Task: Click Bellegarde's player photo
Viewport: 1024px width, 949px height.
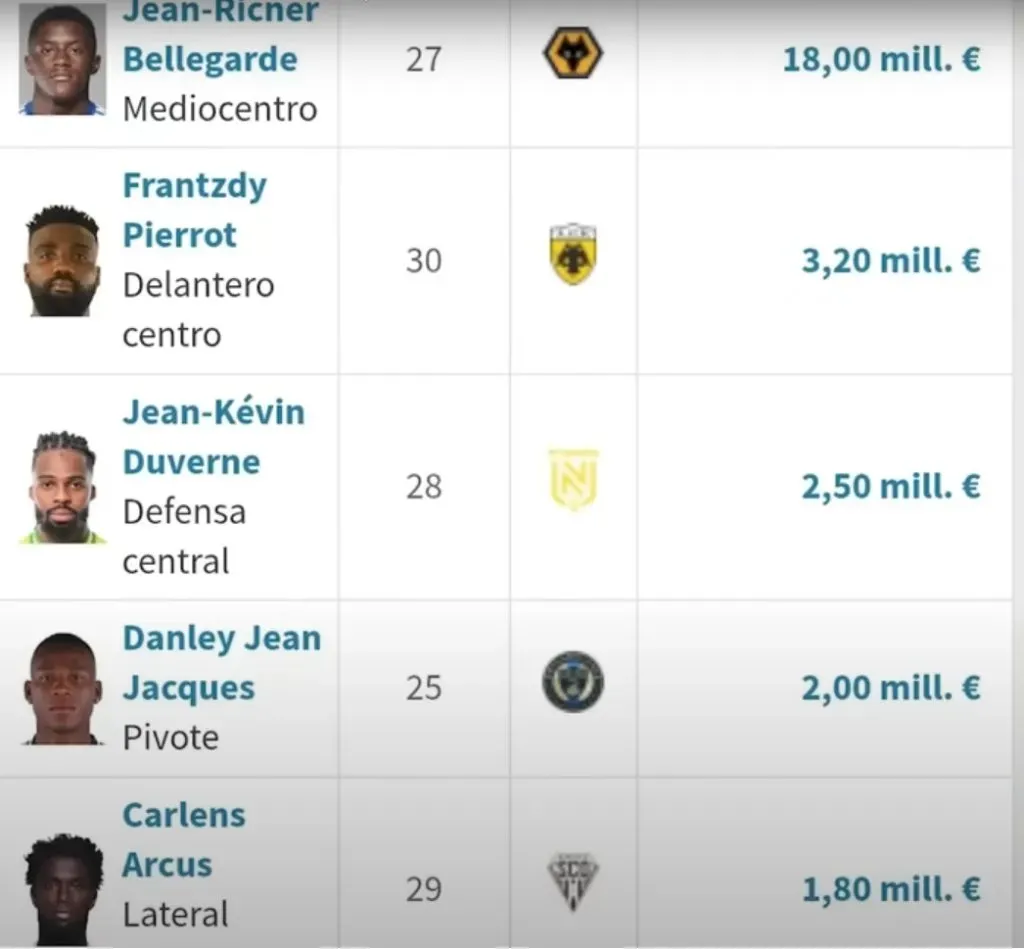Action: tap(62, 60)
